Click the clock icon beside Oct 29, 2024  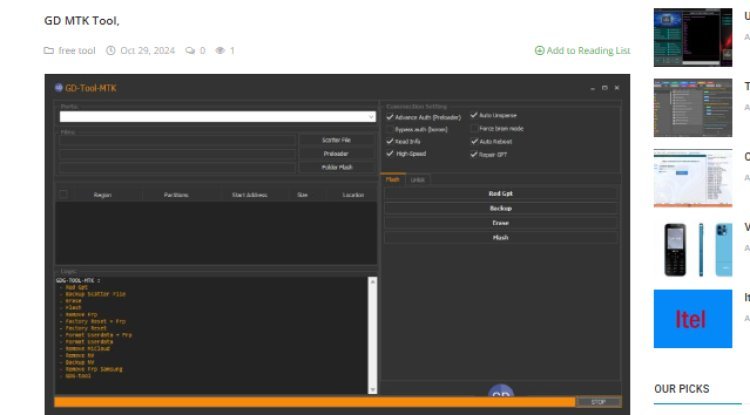click(x=110, y=50)
